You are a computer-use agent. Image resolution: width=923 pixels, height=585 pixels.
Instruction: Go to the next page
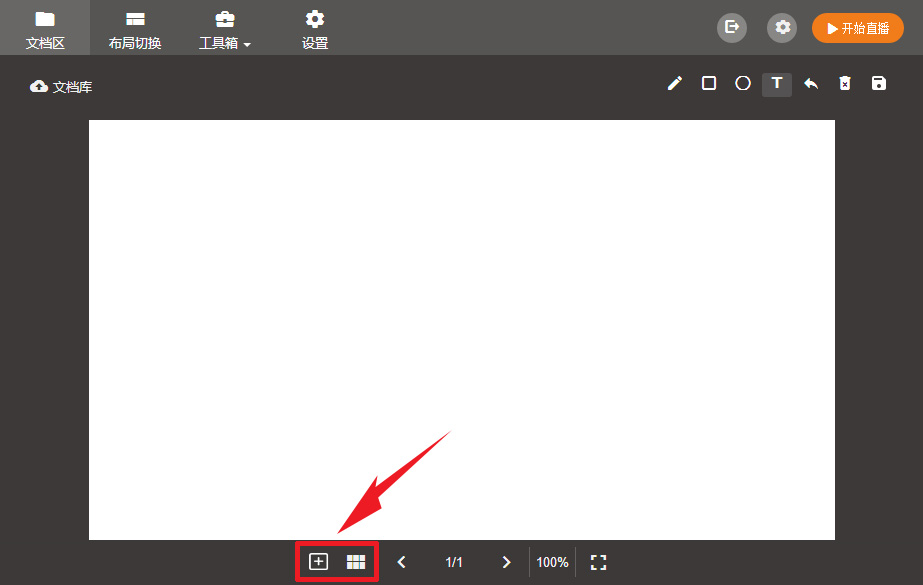[x=506, y=562]
